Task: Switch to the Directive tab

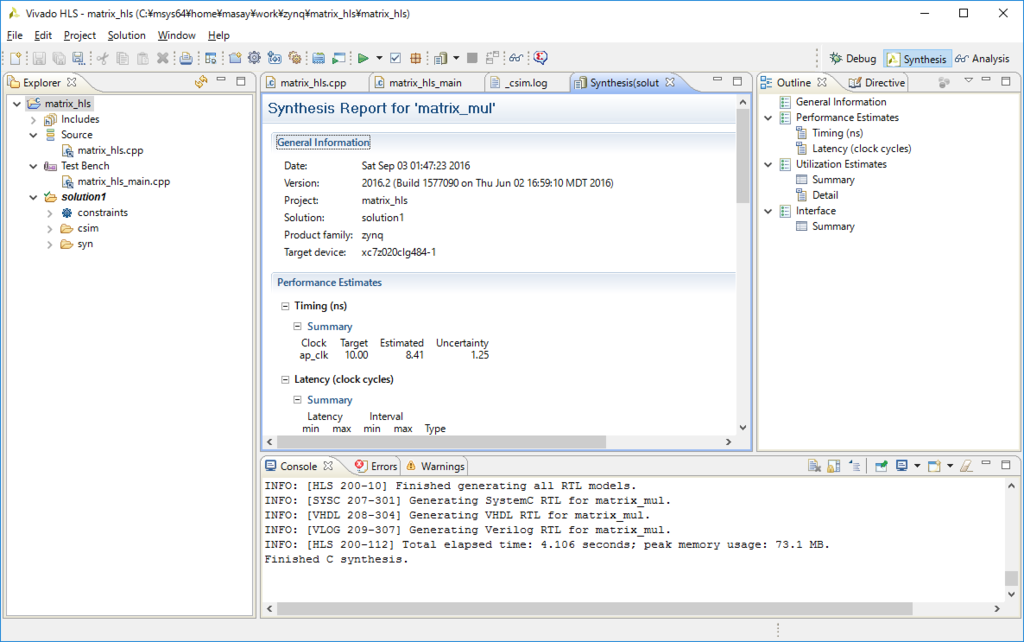Action: tap(876, 82)
